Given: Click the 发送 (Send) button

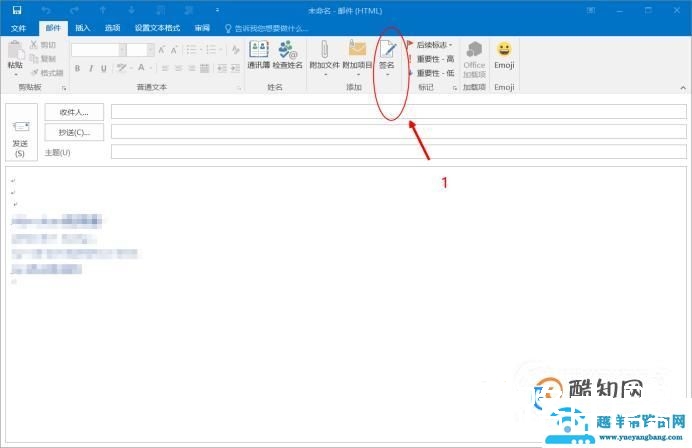Looking at the screenshot, I should pyautogui.click(x=21, y=132).
